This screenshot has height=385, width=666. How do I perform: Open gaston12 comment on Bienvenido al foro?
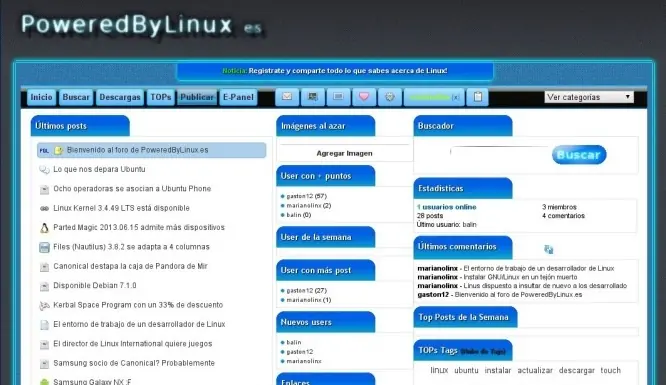(518, 294)
